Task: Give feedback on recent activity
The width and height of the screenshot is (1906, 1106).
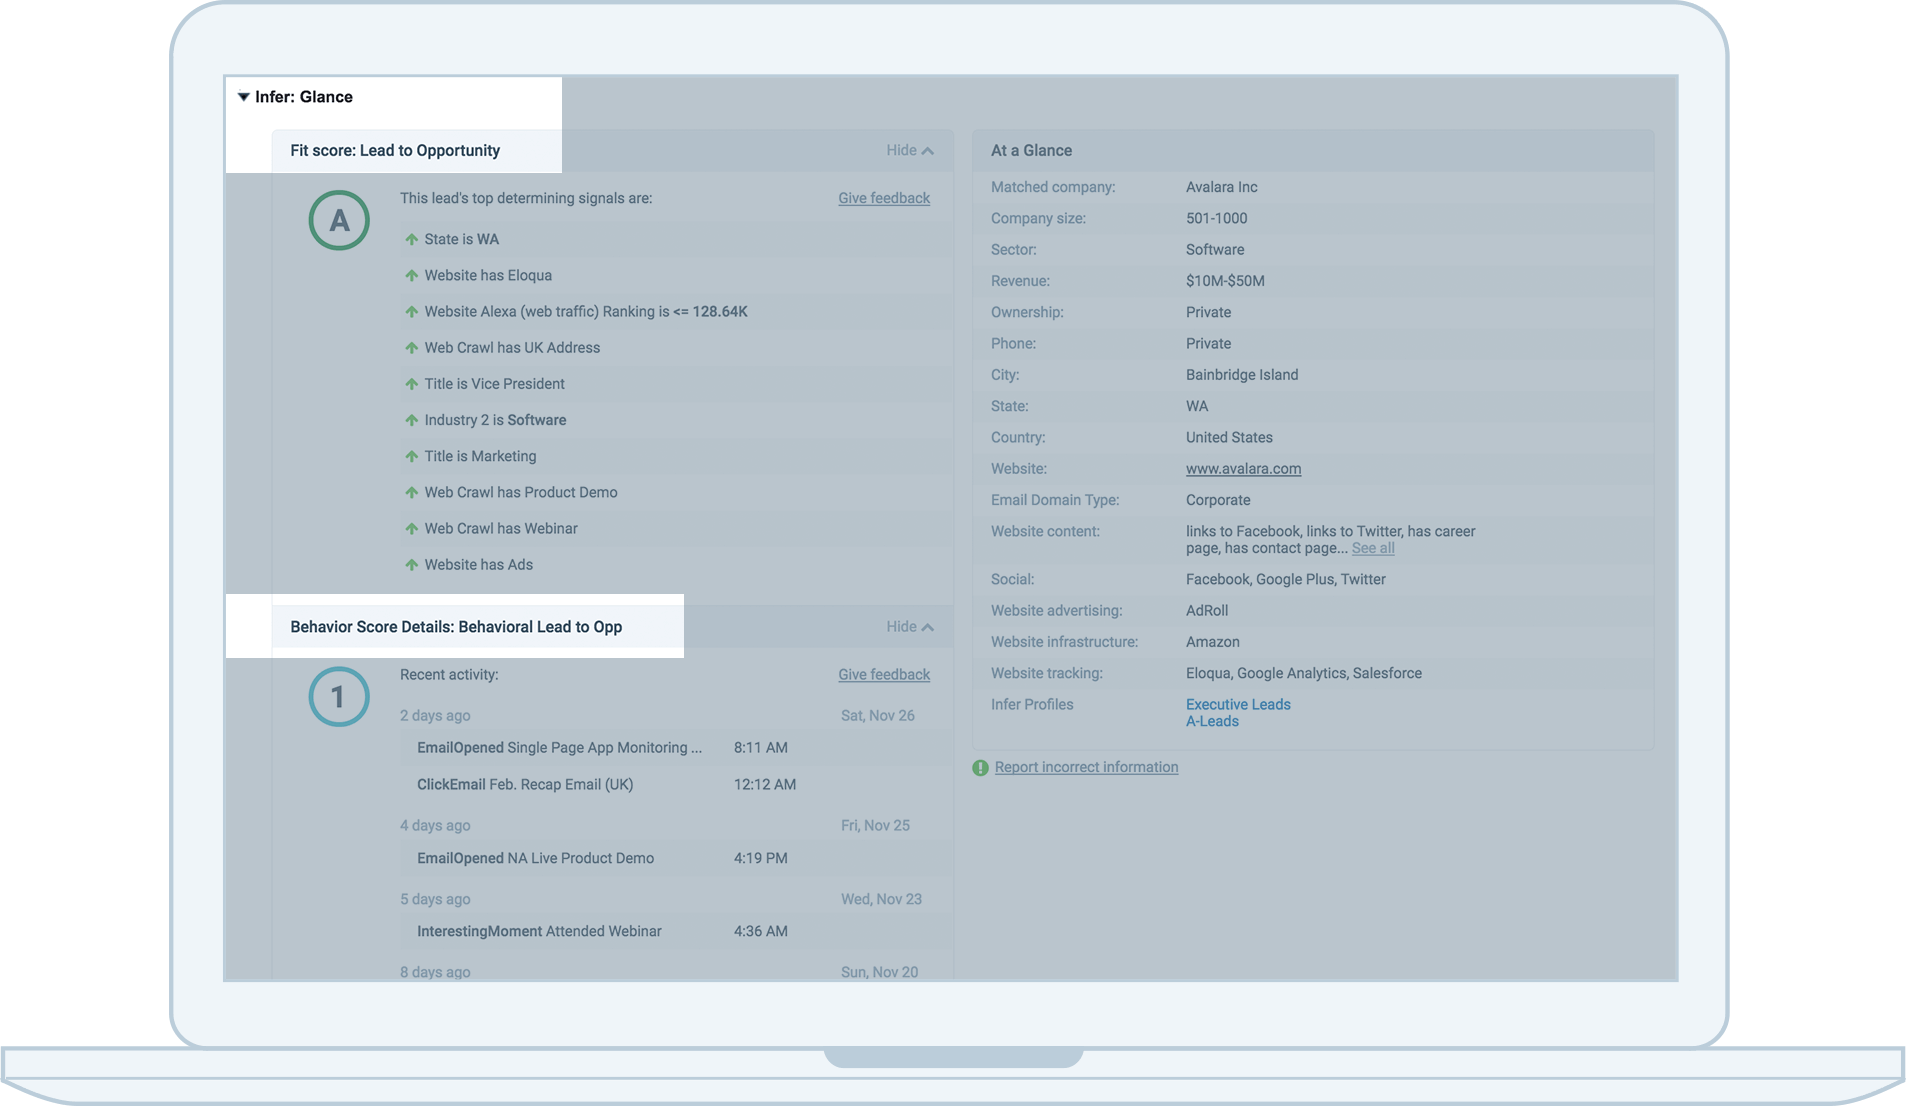Action: coord(884,675)
